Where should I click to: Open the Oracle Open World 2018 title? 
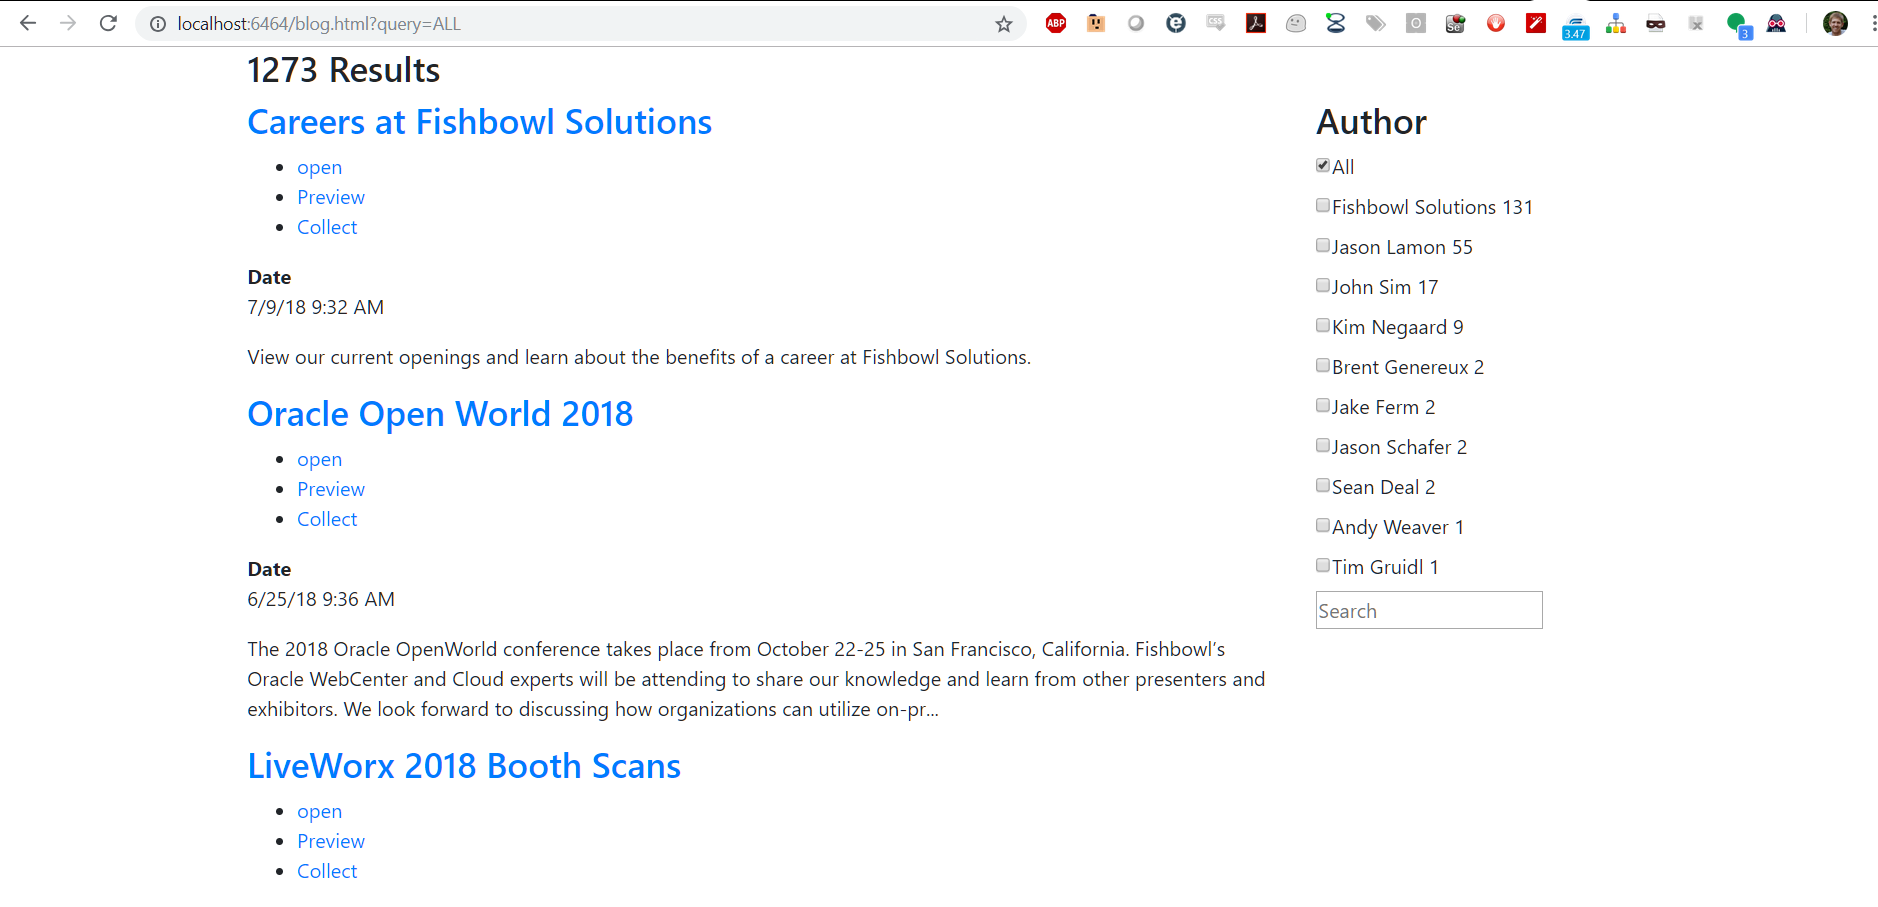click(440, 414)
